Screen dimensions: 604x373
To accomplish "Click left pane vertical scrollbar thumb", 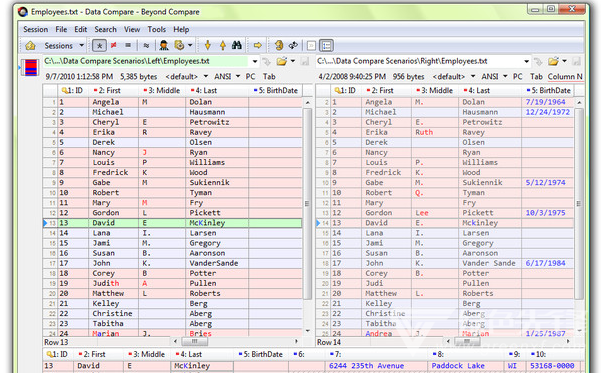I will [x=307, y=203].
